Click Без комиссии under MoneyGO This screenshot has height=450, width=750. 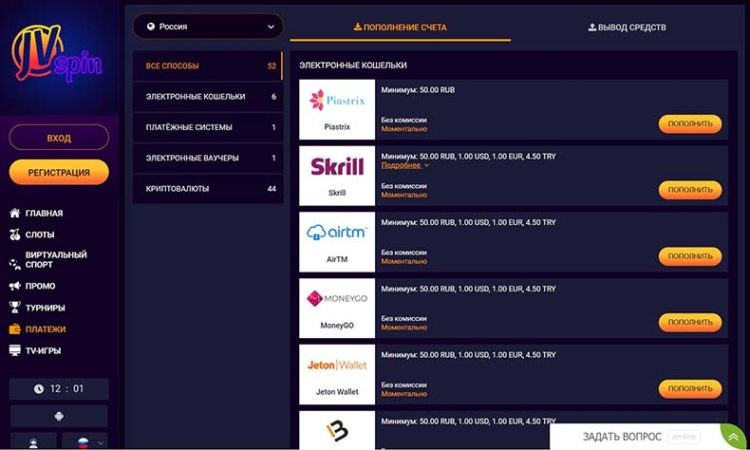click(404, 318)
